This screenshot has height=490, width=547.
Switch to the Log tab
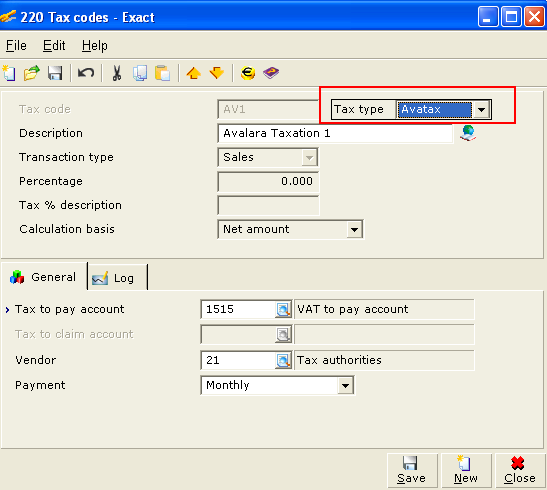click(x=118, y=278)
